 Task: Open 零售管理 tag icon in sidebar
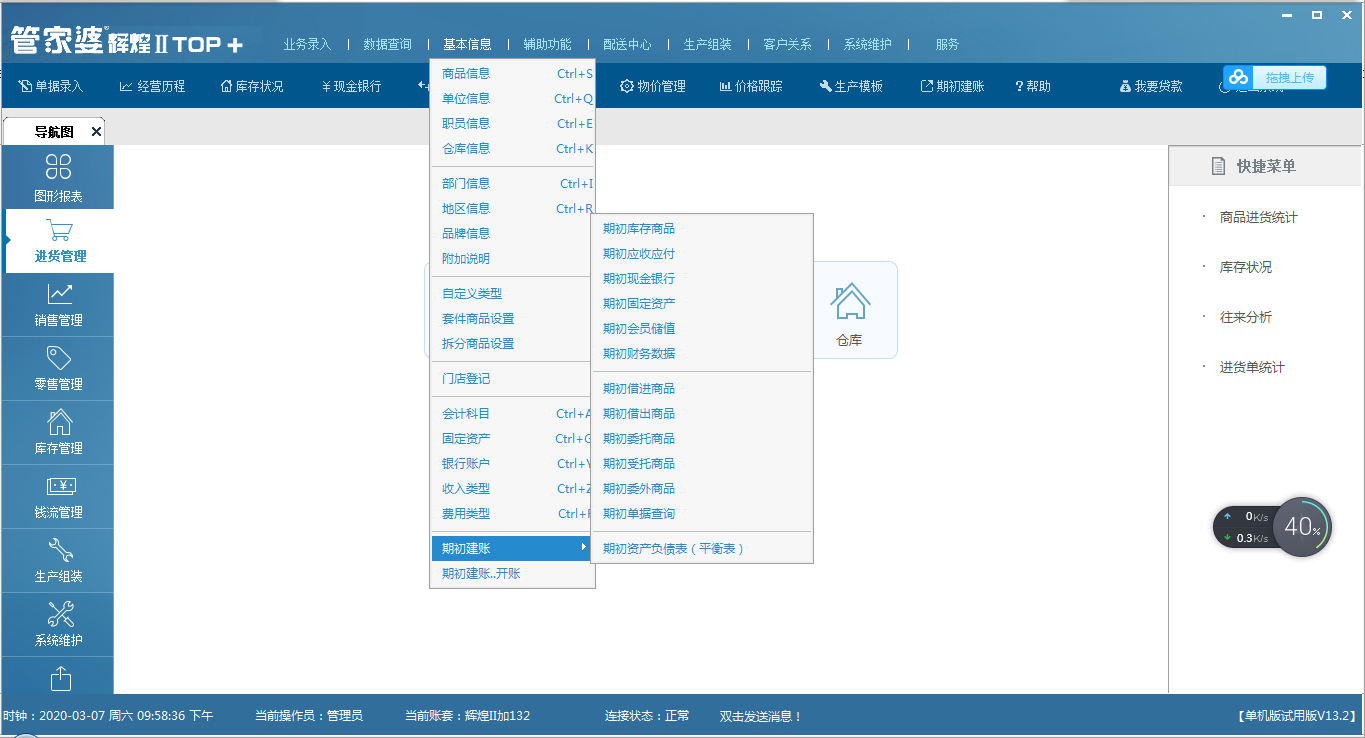(x=58, y=358)
